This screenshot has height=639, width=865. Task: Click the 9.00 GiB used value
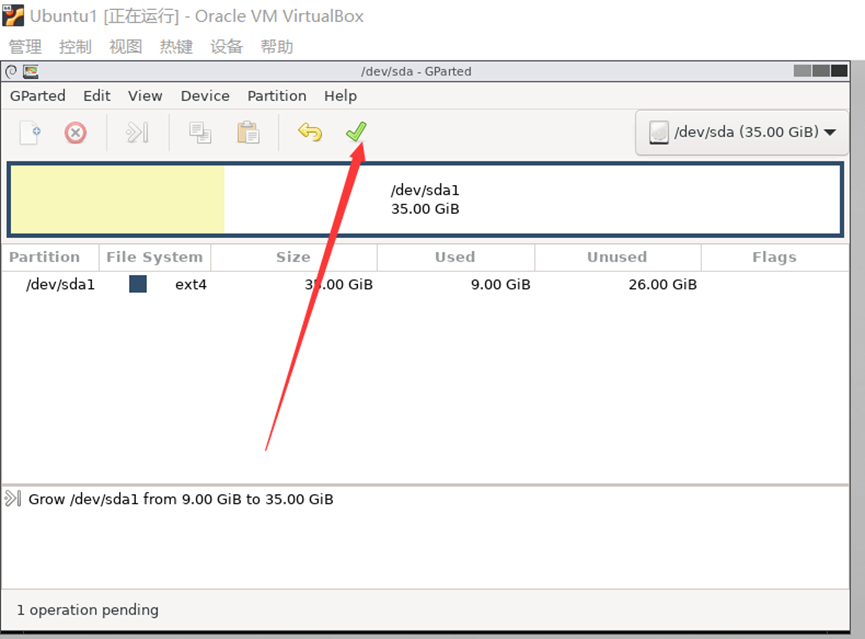[x=500, y=285]
